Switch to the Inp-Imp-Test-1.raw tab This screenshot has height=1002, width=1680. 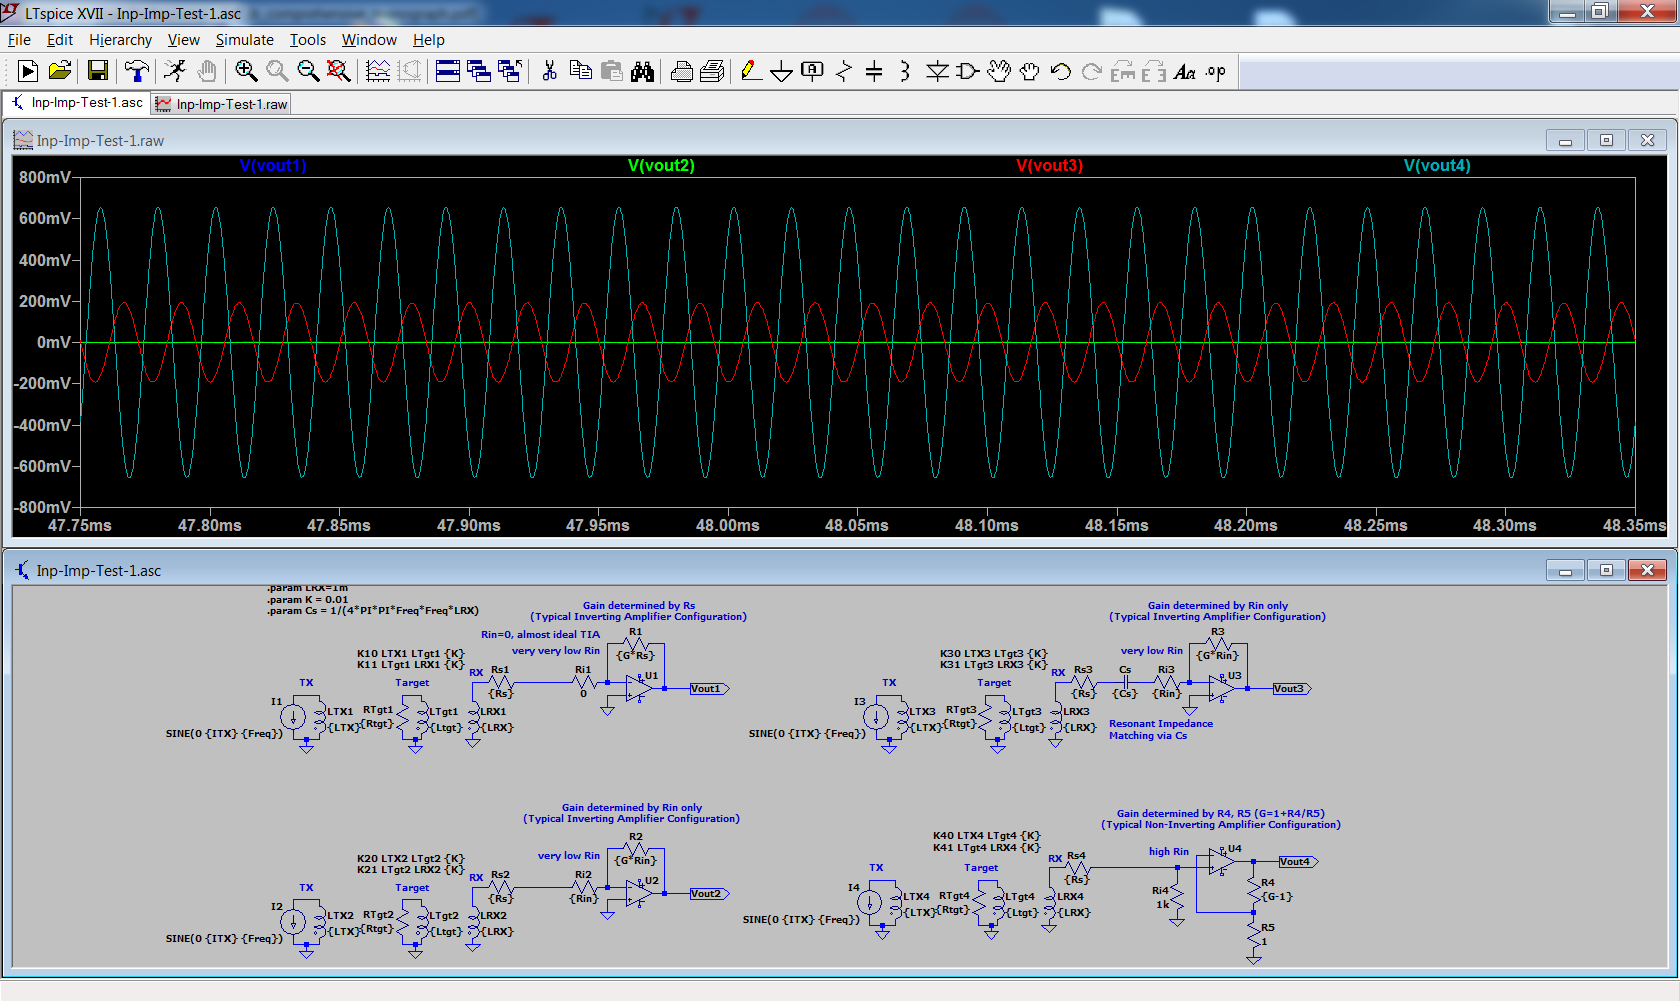221,104
